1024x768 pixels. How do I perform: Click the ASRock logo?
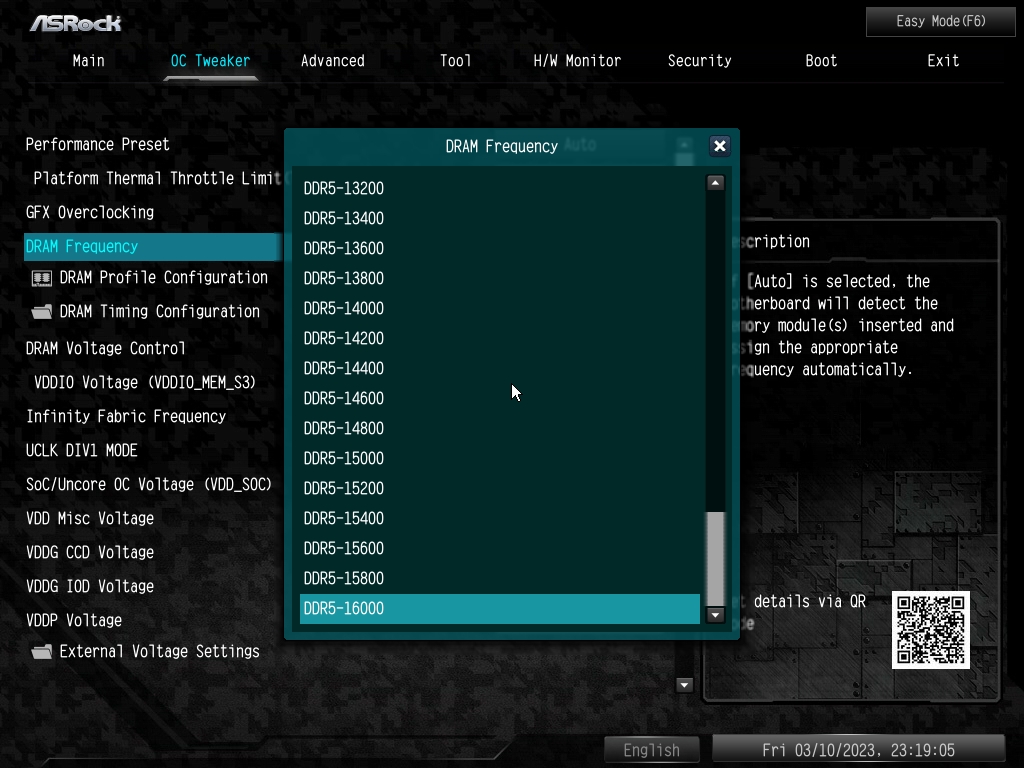(75, 24)
